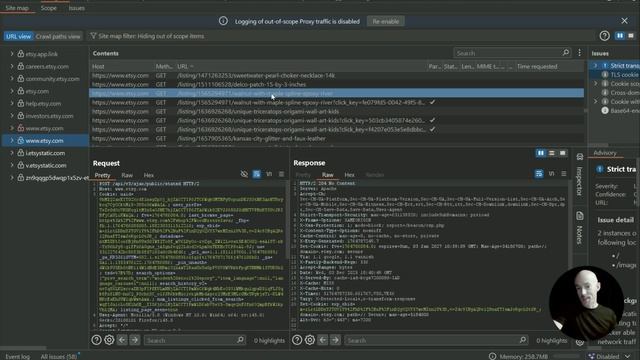The image size is (640, 360).
Task: Toggle request newline \n display
Action: pyautogui.click(x=269, y=174)
